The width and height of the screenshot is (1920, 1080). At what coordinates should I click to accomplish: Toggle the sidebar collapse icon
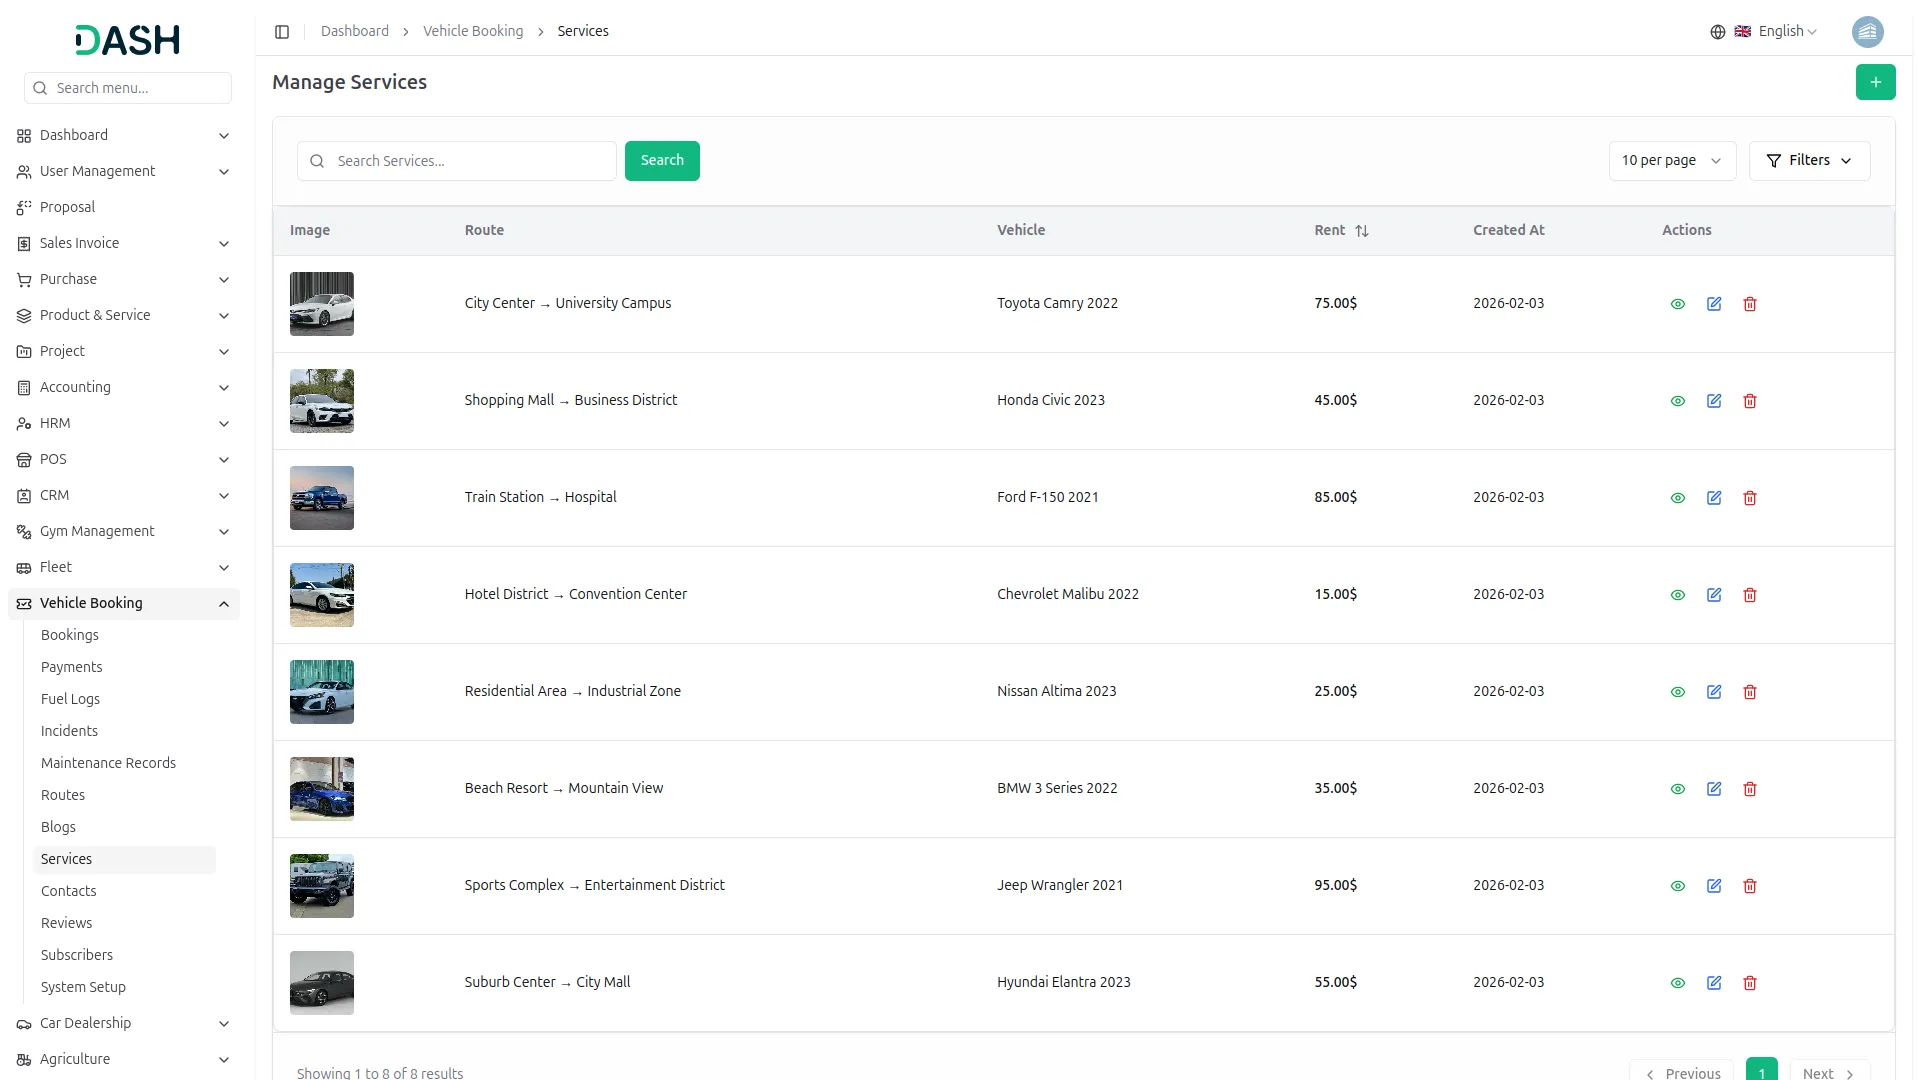point(282,32)
